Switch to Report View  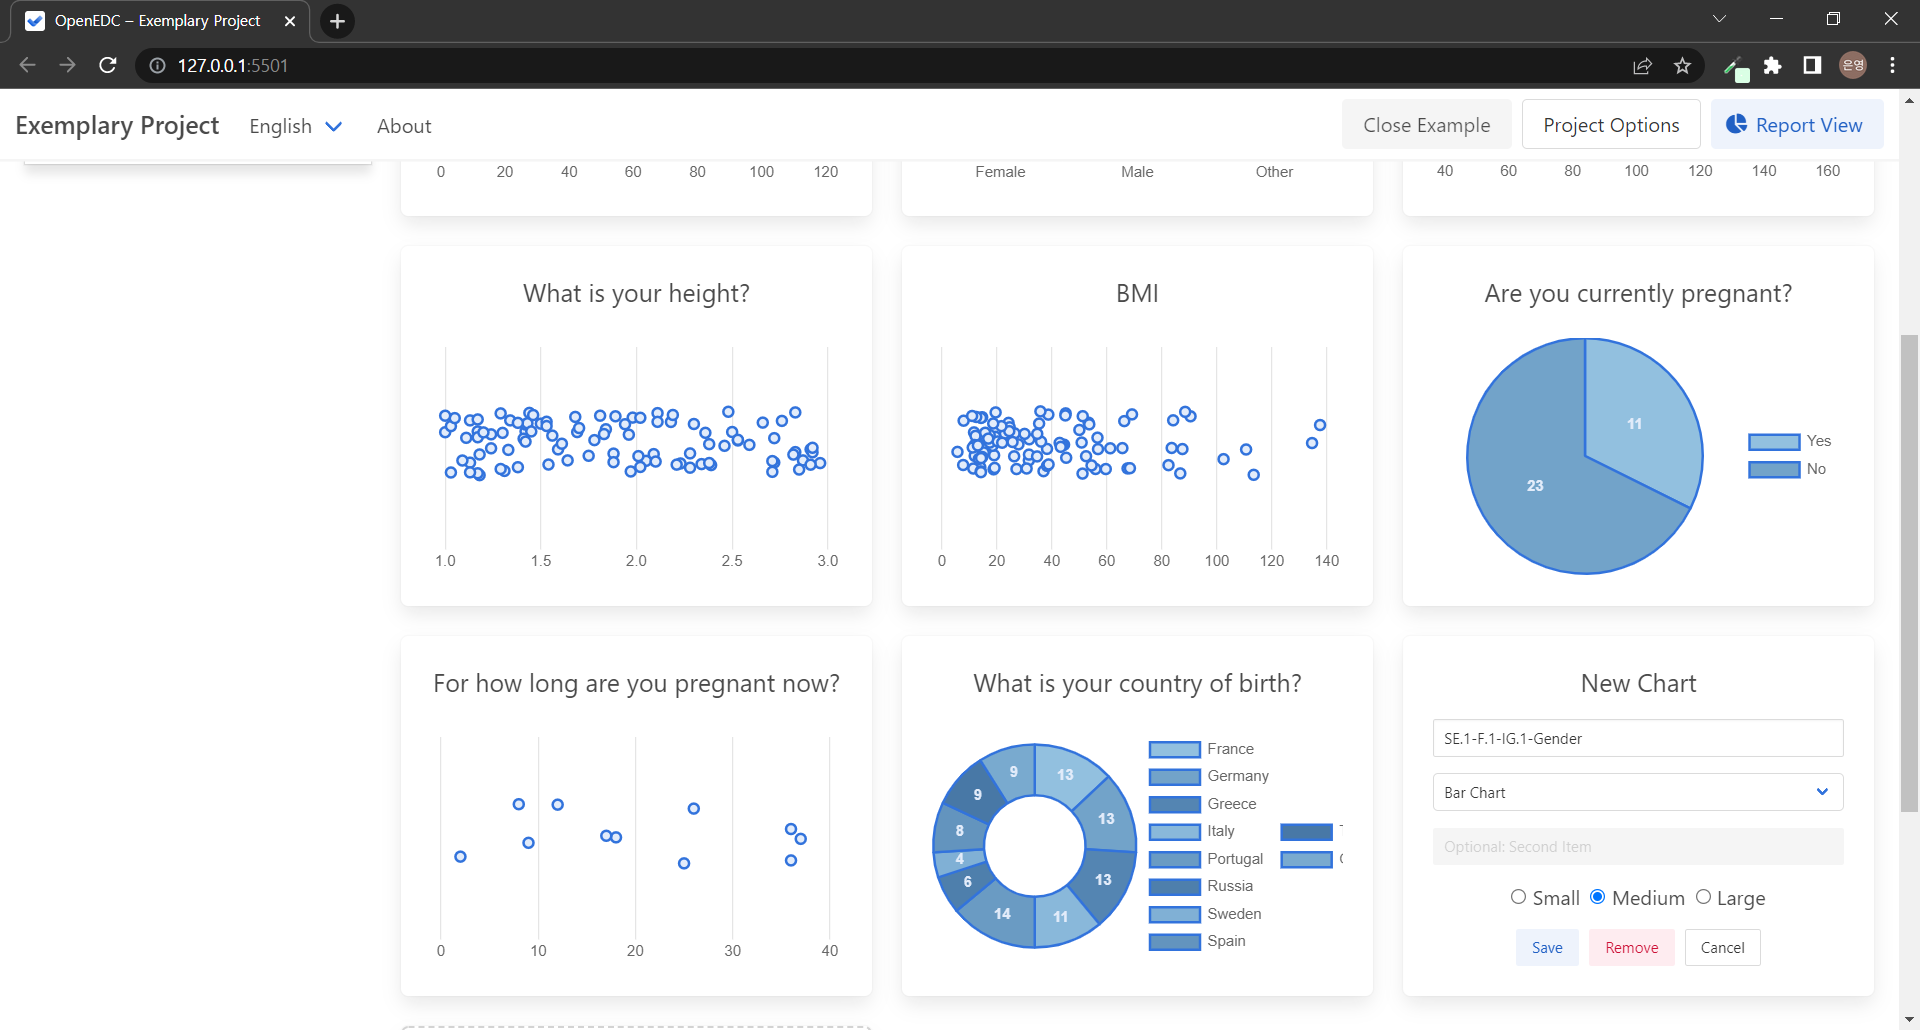coord(1797,125)
